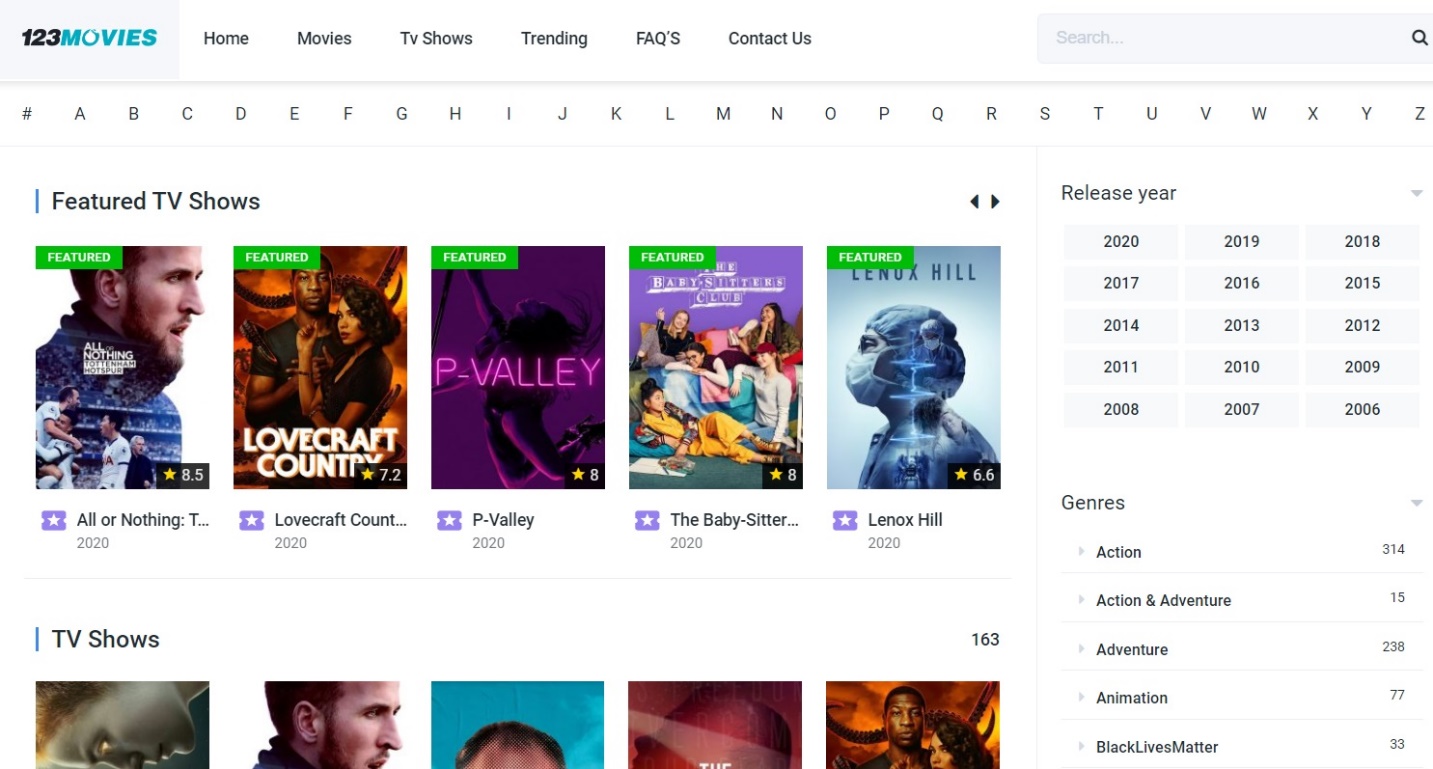Open the Home menu item

(226, 38)
